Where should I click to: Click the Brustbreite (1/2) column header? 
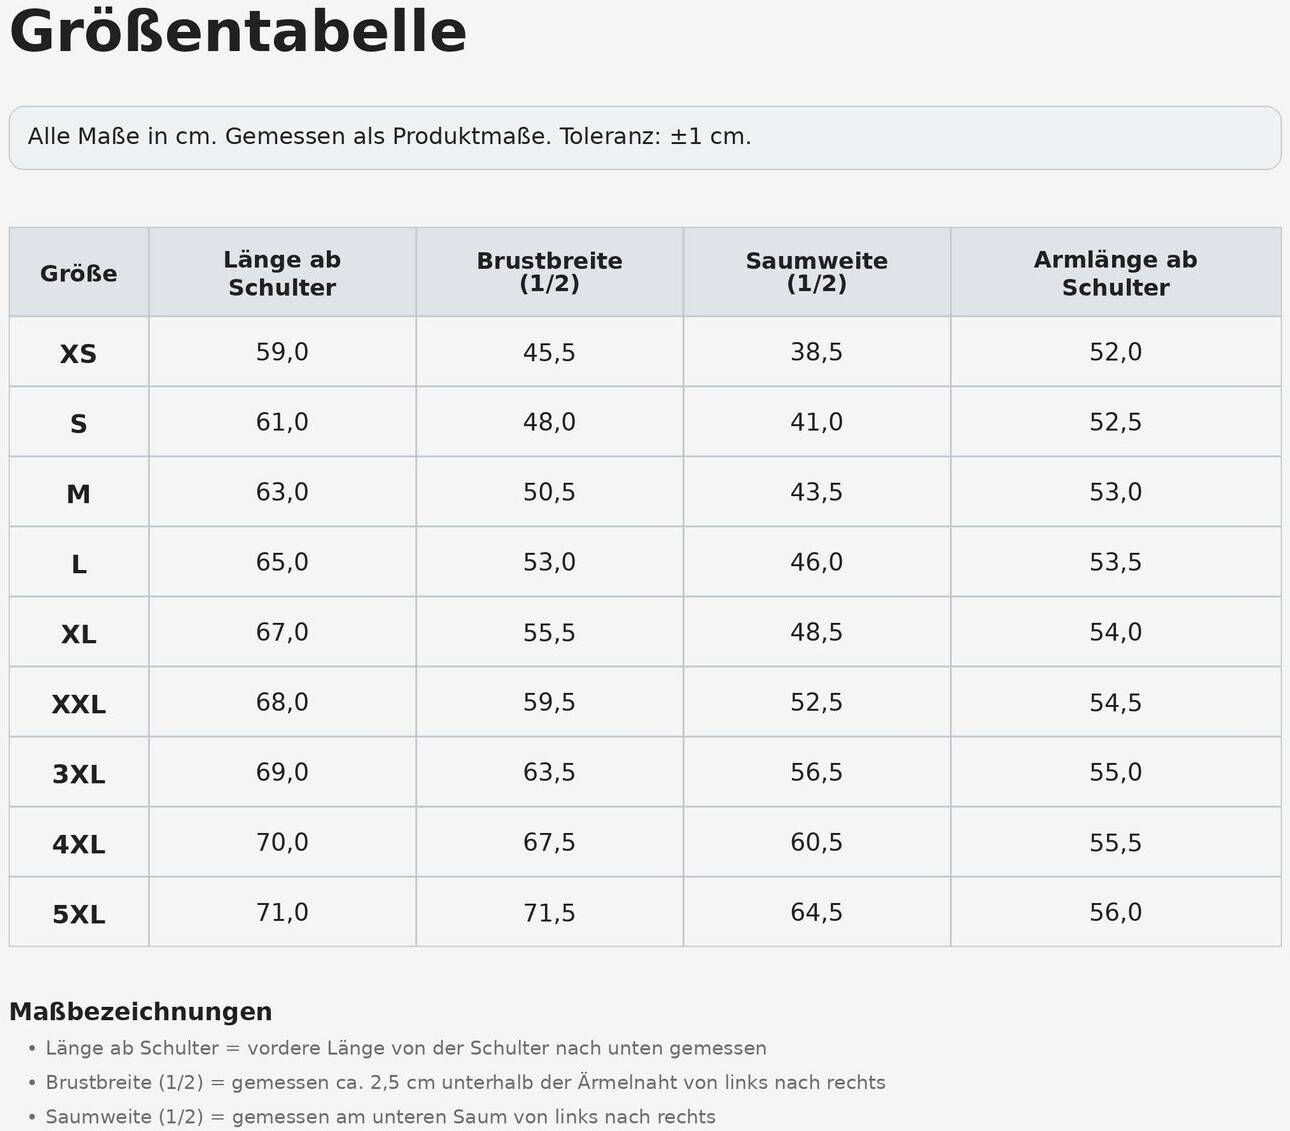pyautogui.click(x=549, y=272)
